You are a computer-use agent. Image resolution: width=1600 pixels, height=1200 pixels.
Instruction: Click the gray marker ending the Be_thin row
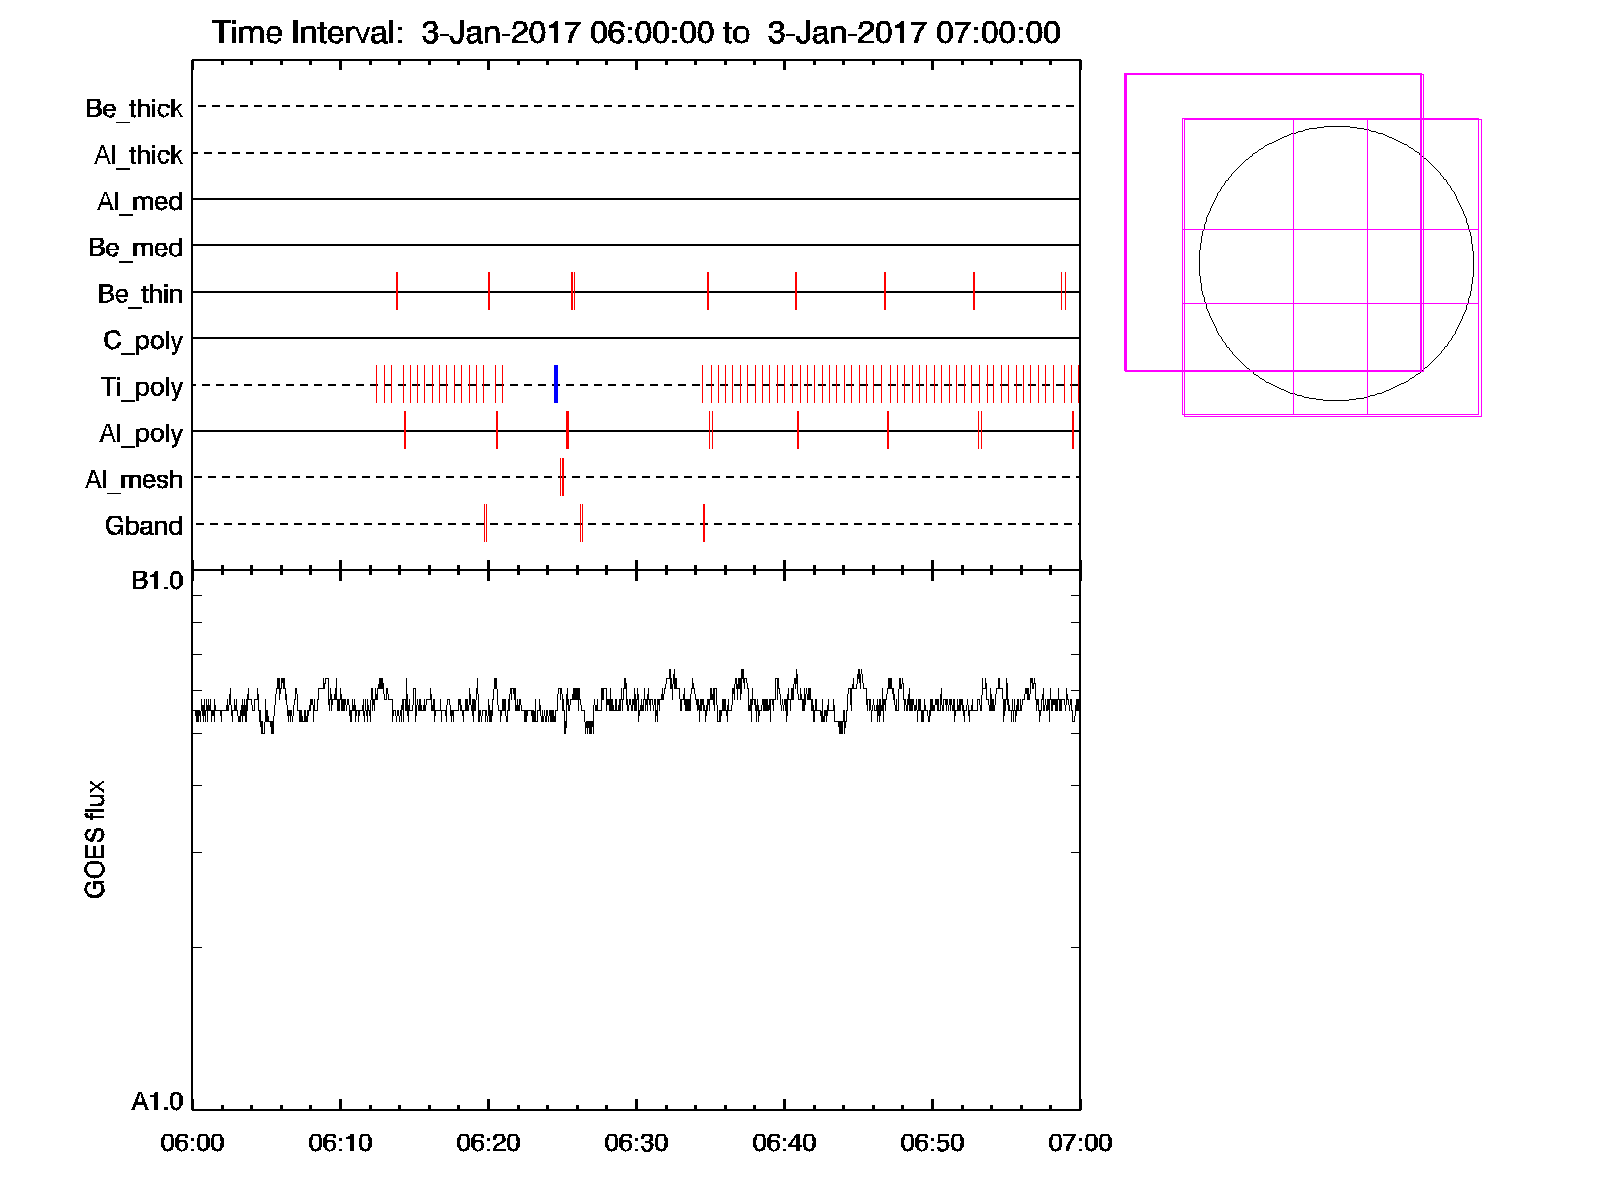1063,291
